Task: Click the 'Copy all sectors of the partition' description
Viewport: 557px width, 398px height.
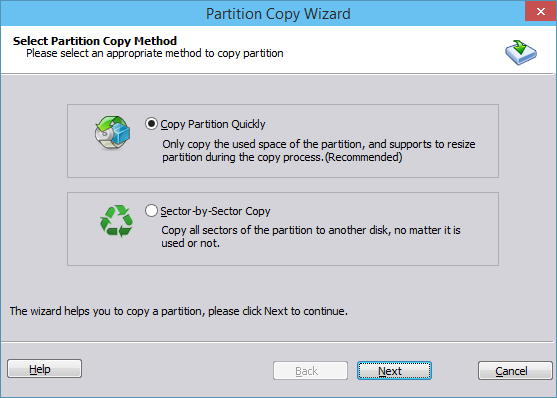Action: (311, 236)
